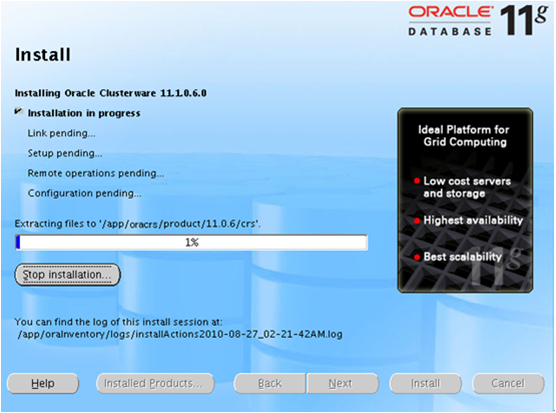Click the checkmark icon beside Installation in progress

click(x=19, y=112)
